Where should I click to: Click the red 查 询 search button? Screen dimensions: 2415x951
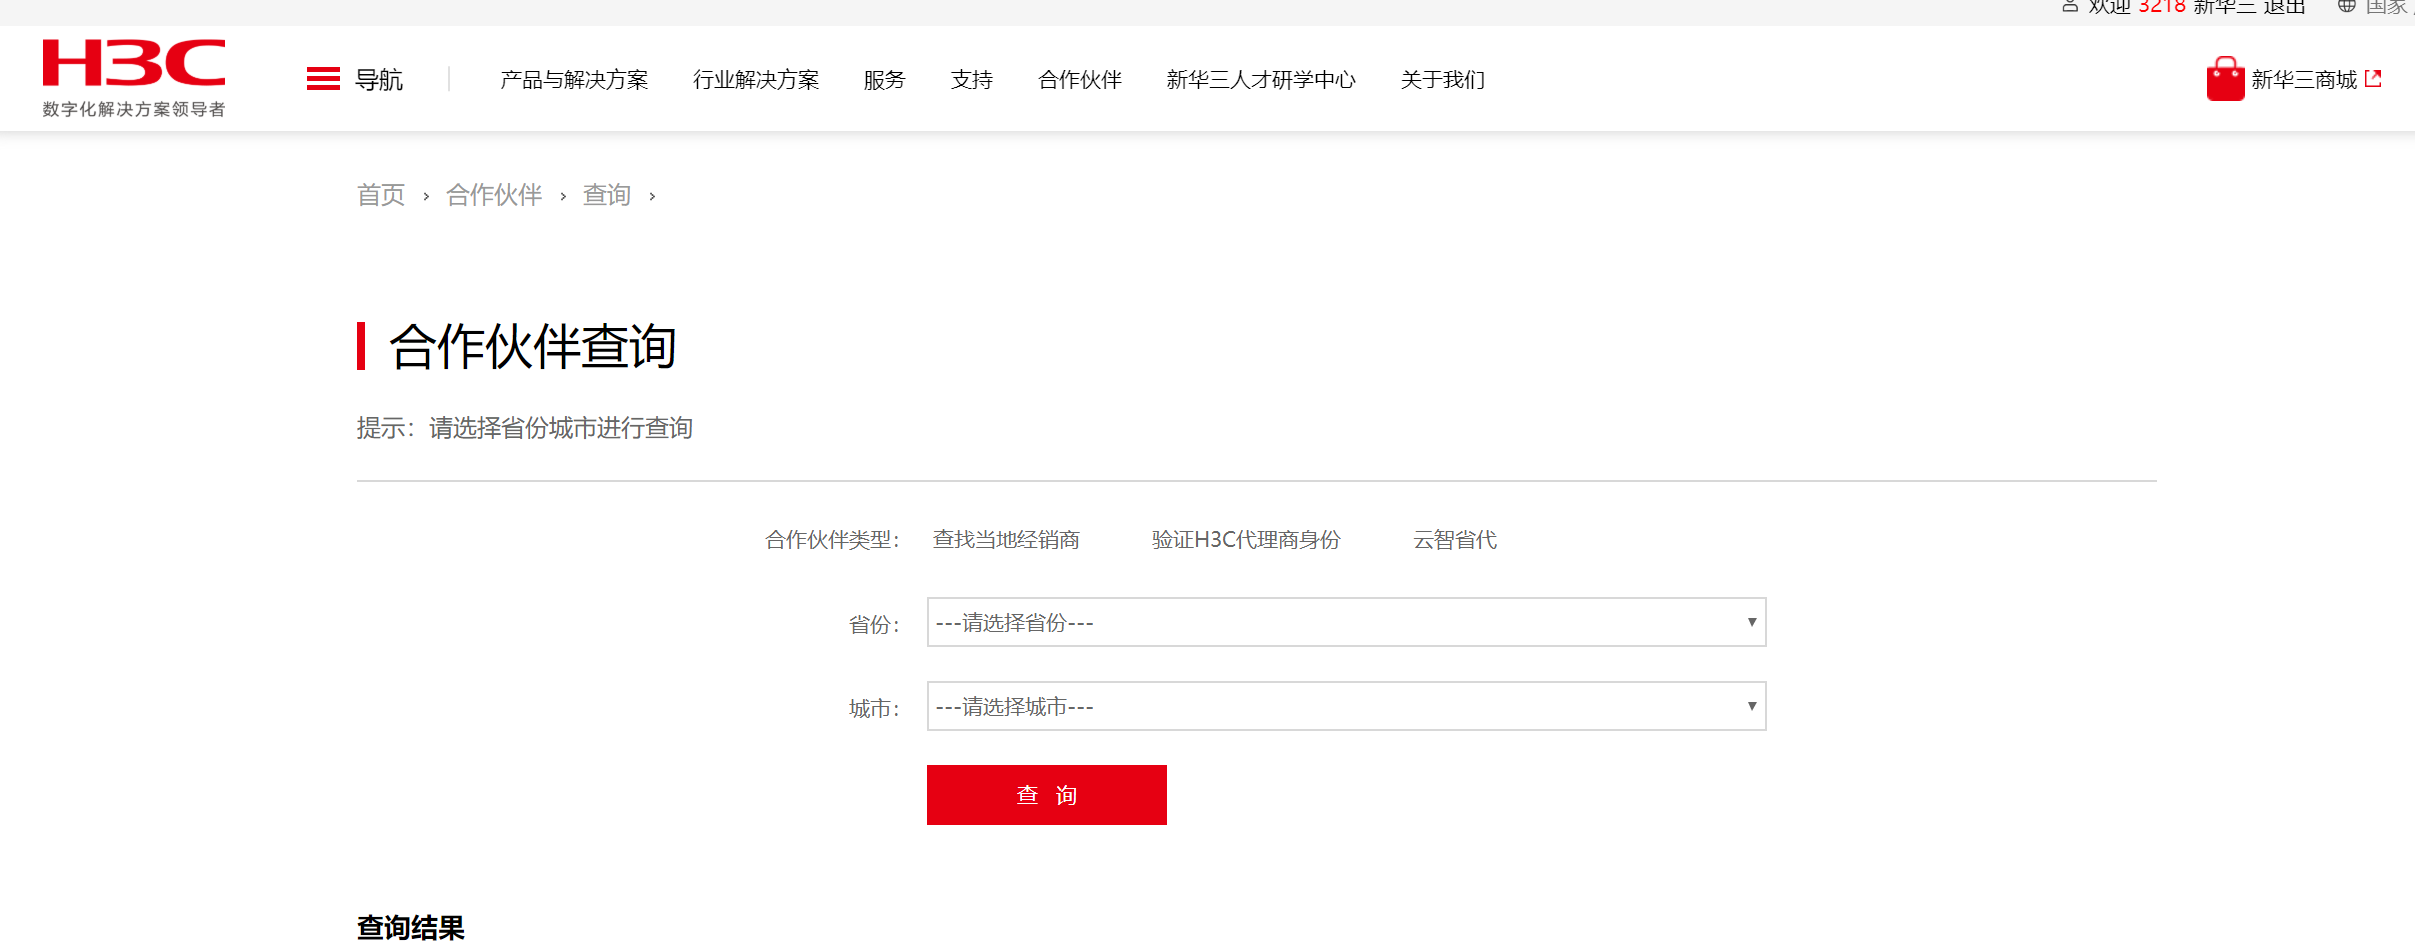point(1047,795)
